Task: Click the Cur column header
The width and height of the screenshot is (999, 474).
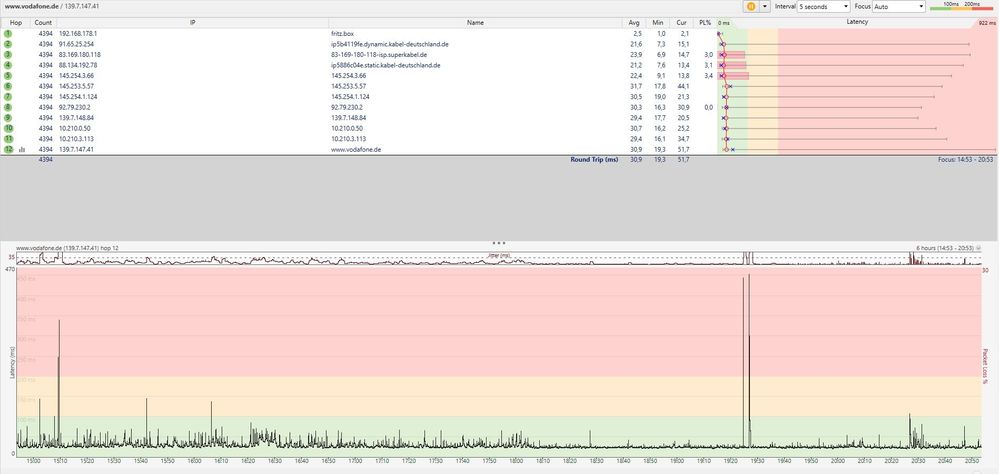Action: tap(681, 22)
